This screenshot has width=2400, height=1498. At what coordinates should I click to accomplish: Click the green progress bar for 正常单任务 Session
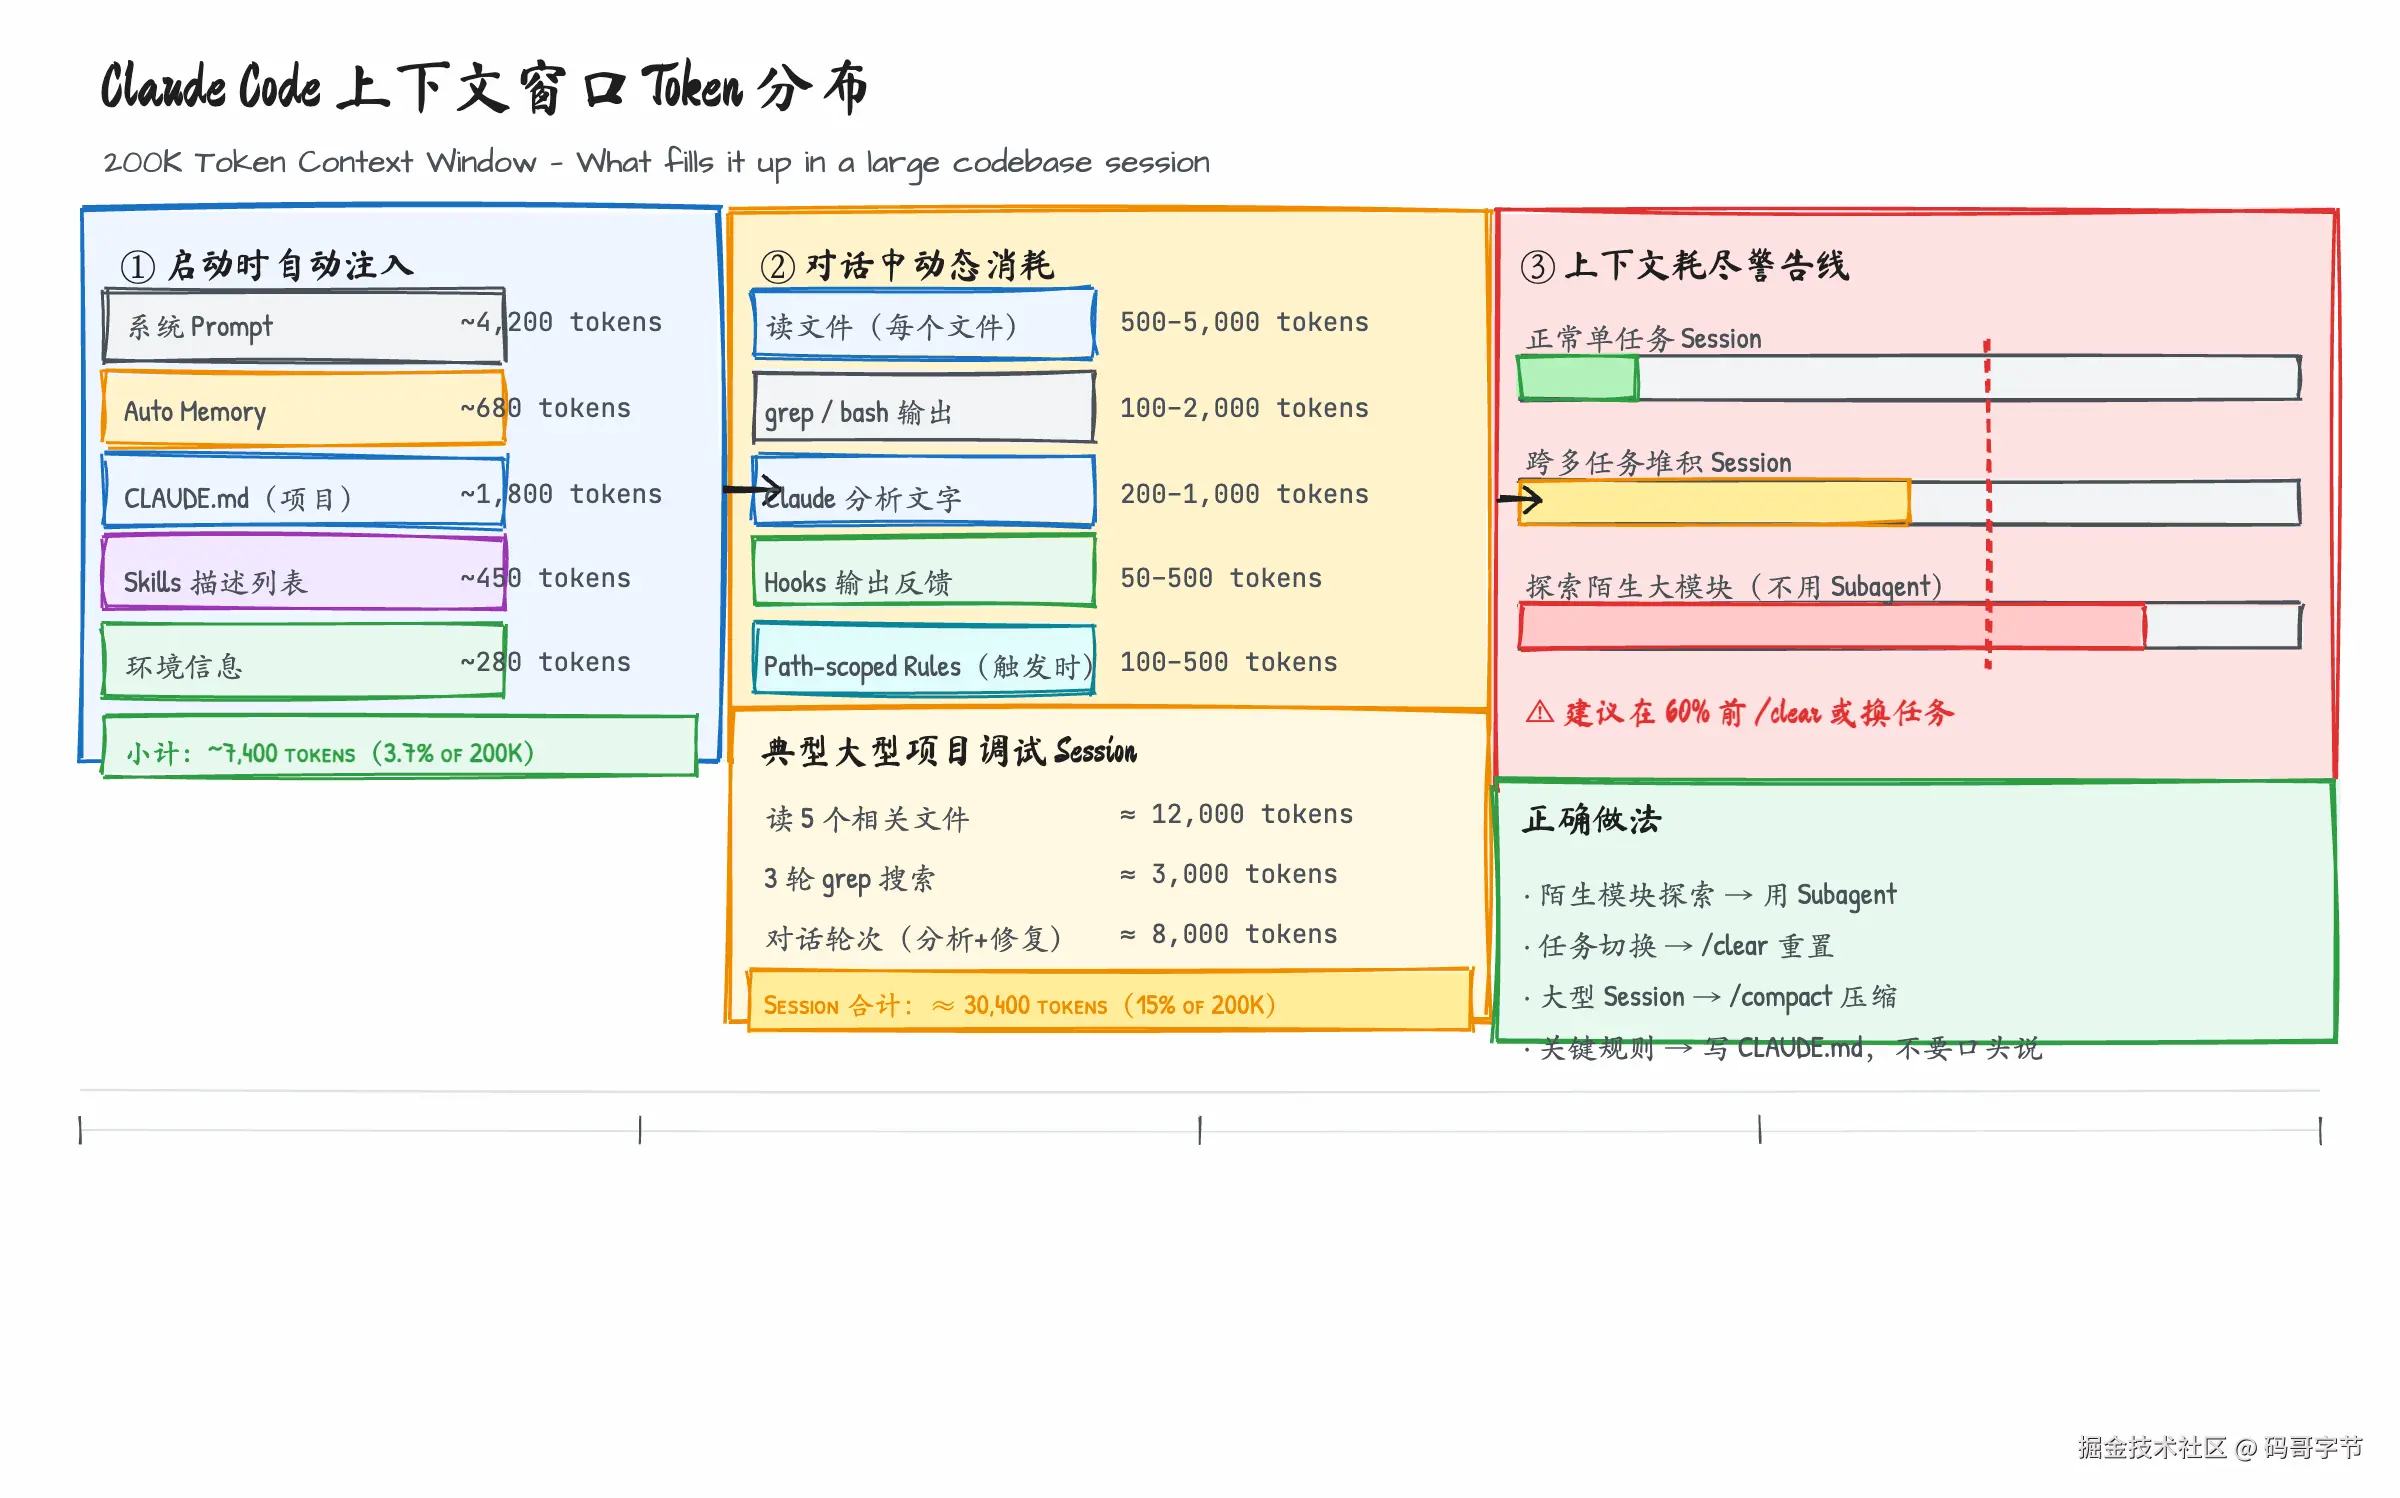point(1578,379)
